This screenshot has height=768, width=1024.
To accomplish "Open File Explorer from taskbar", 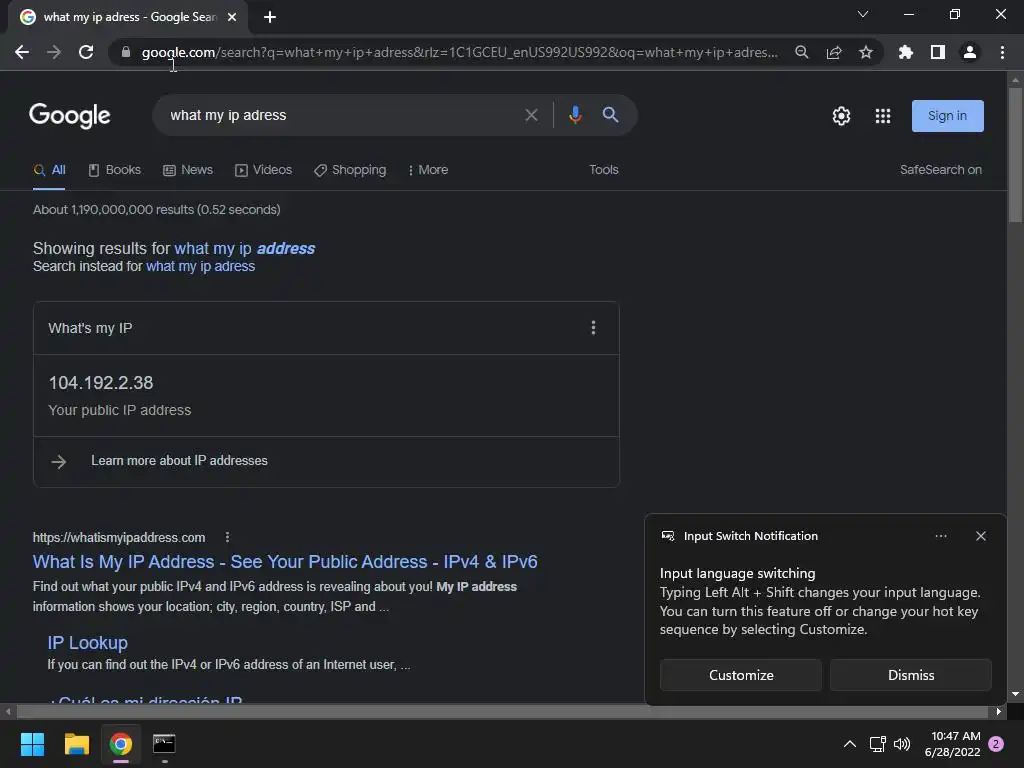I will pos(76,744).
